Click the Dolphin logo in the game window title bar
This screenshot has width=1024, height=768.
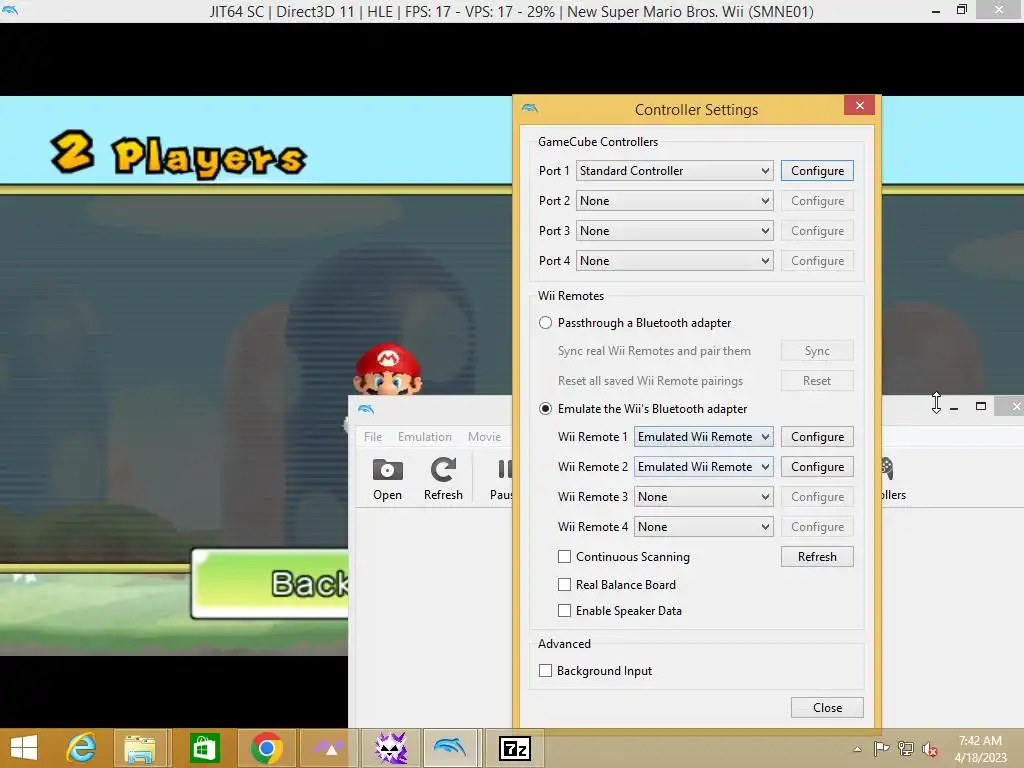click(x=10, y=10)
